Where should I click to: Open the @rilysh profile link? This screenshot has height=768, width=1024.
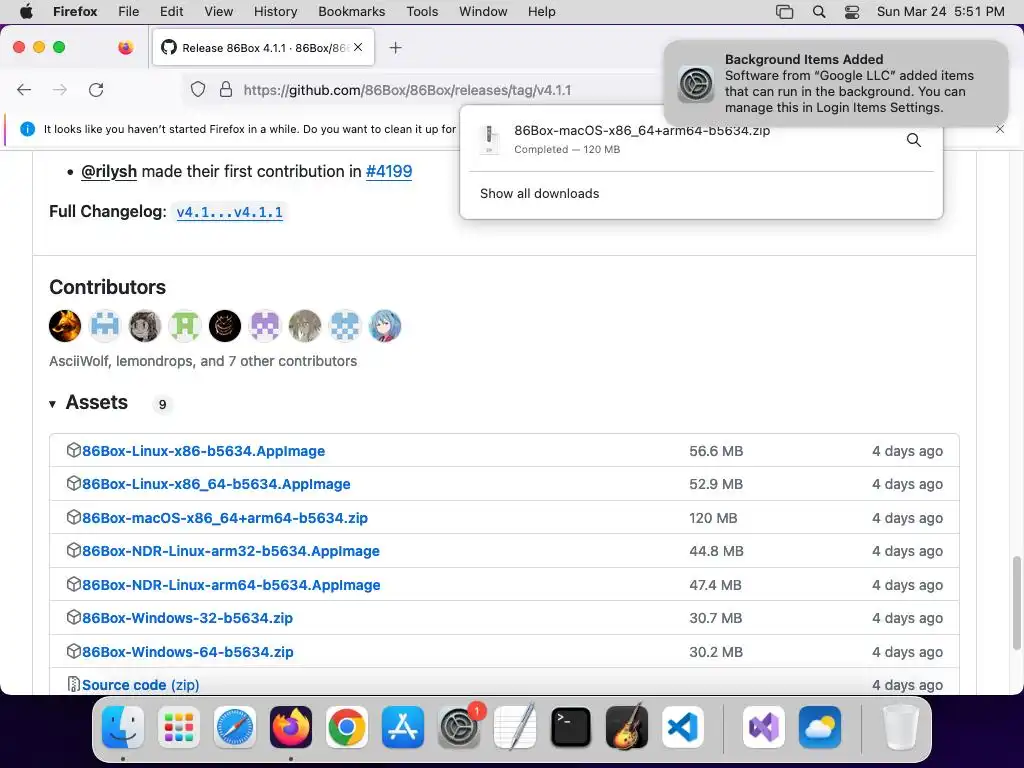coord(109,171)
